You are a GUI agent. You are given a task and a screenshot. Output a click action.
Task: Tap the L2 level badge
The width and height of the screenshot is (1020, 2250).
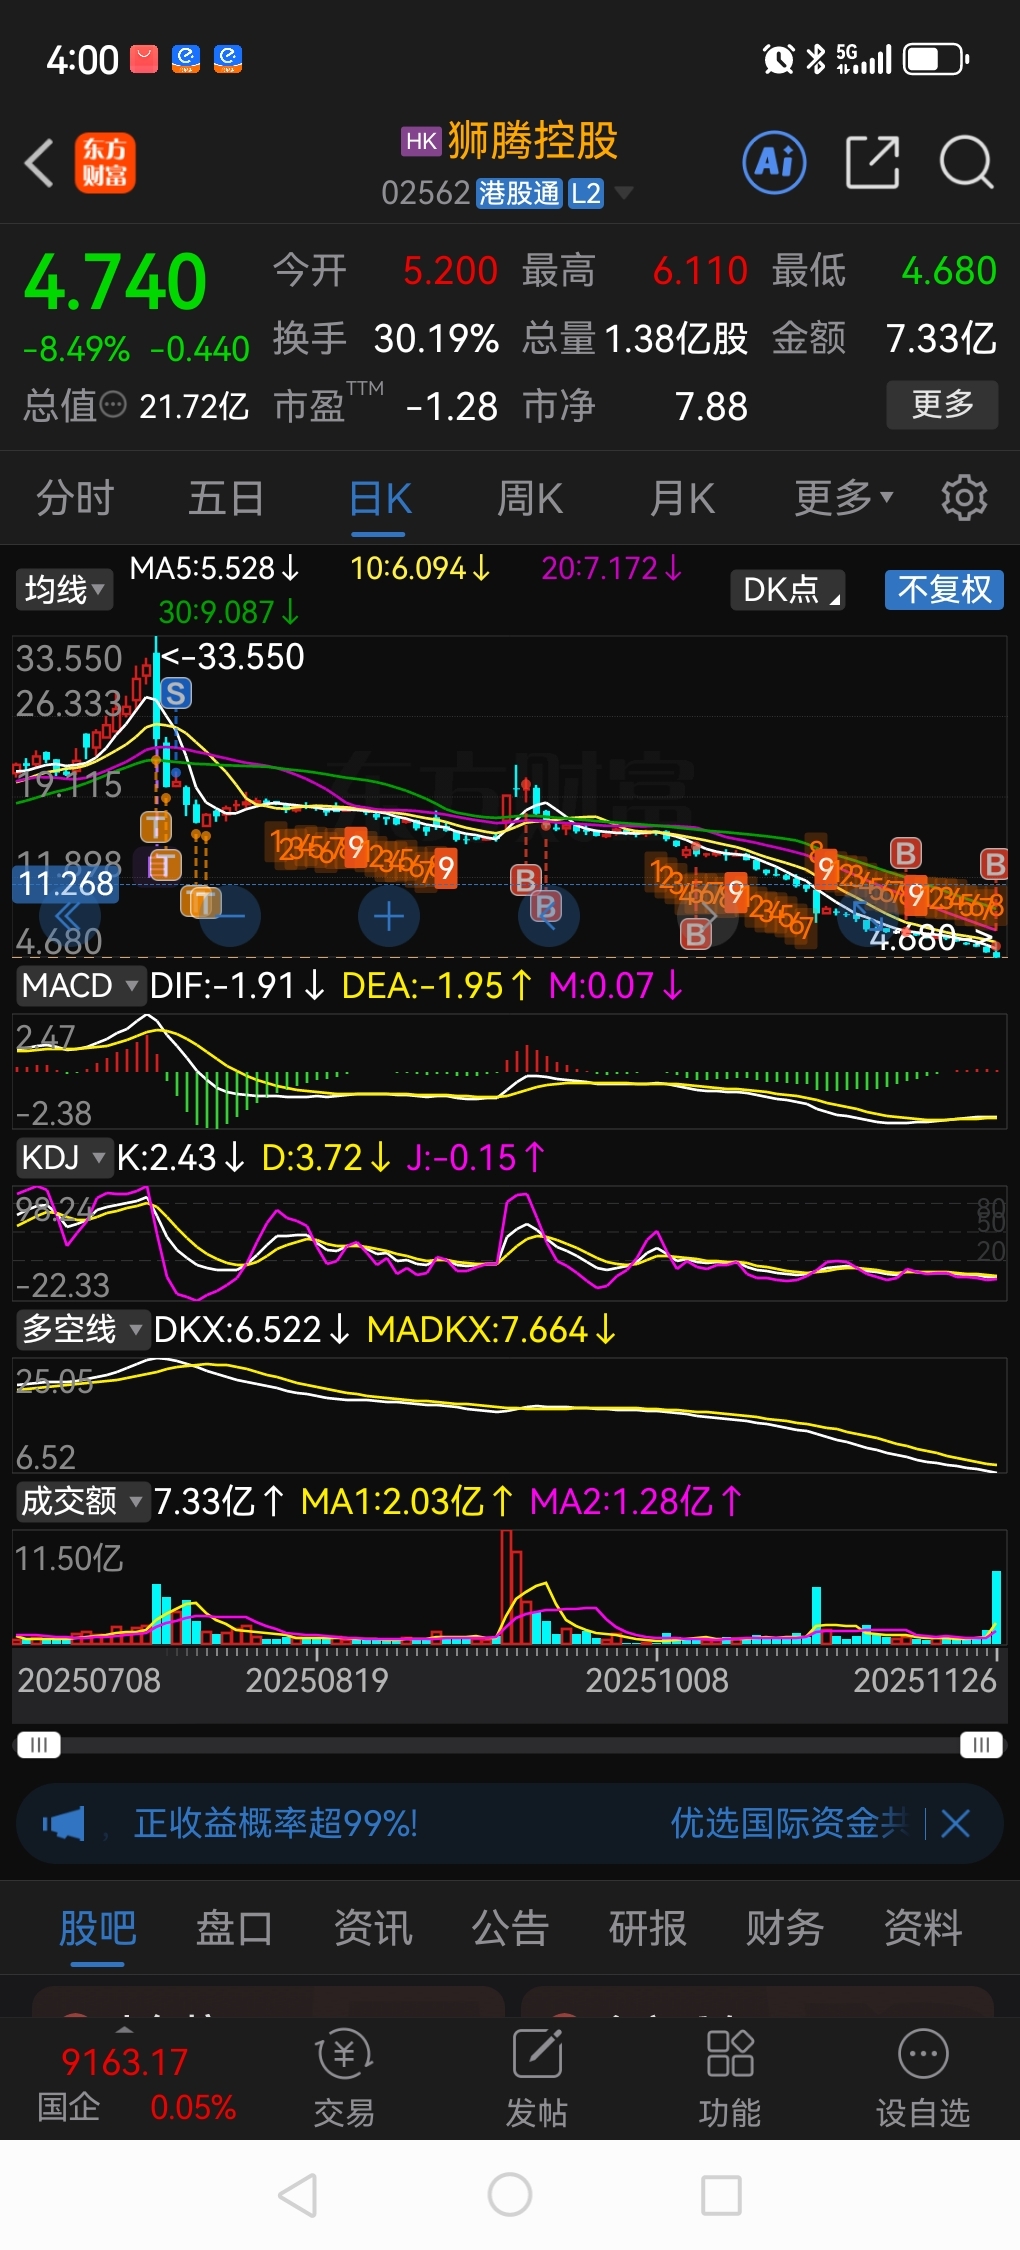pyautogui.click(x=586, y=193)
